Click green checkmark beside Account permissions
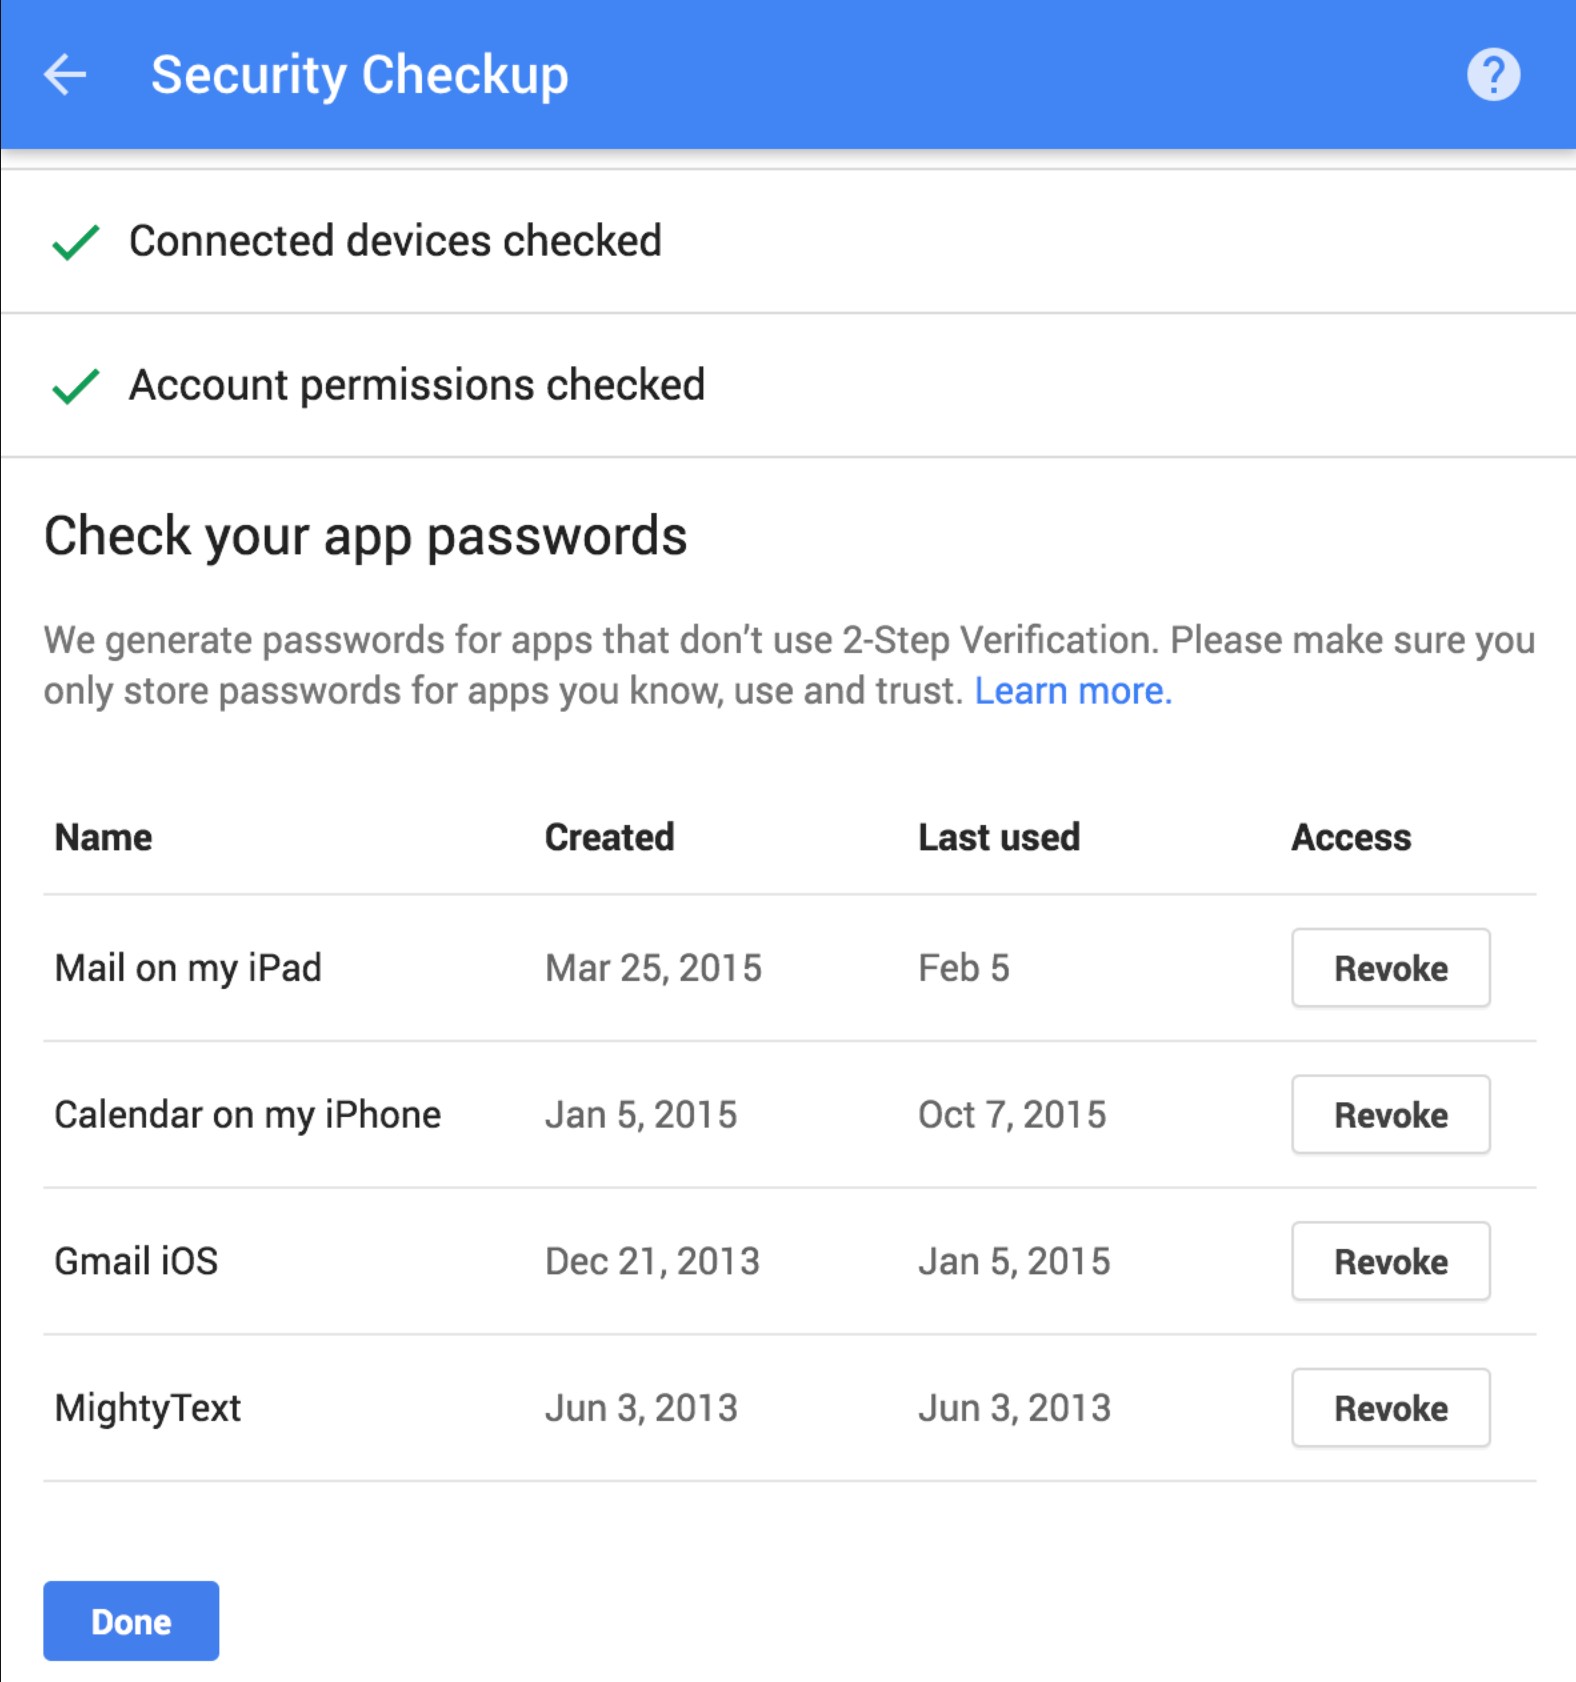This screenshot has width=1576, height=1682. pos(75,386)
